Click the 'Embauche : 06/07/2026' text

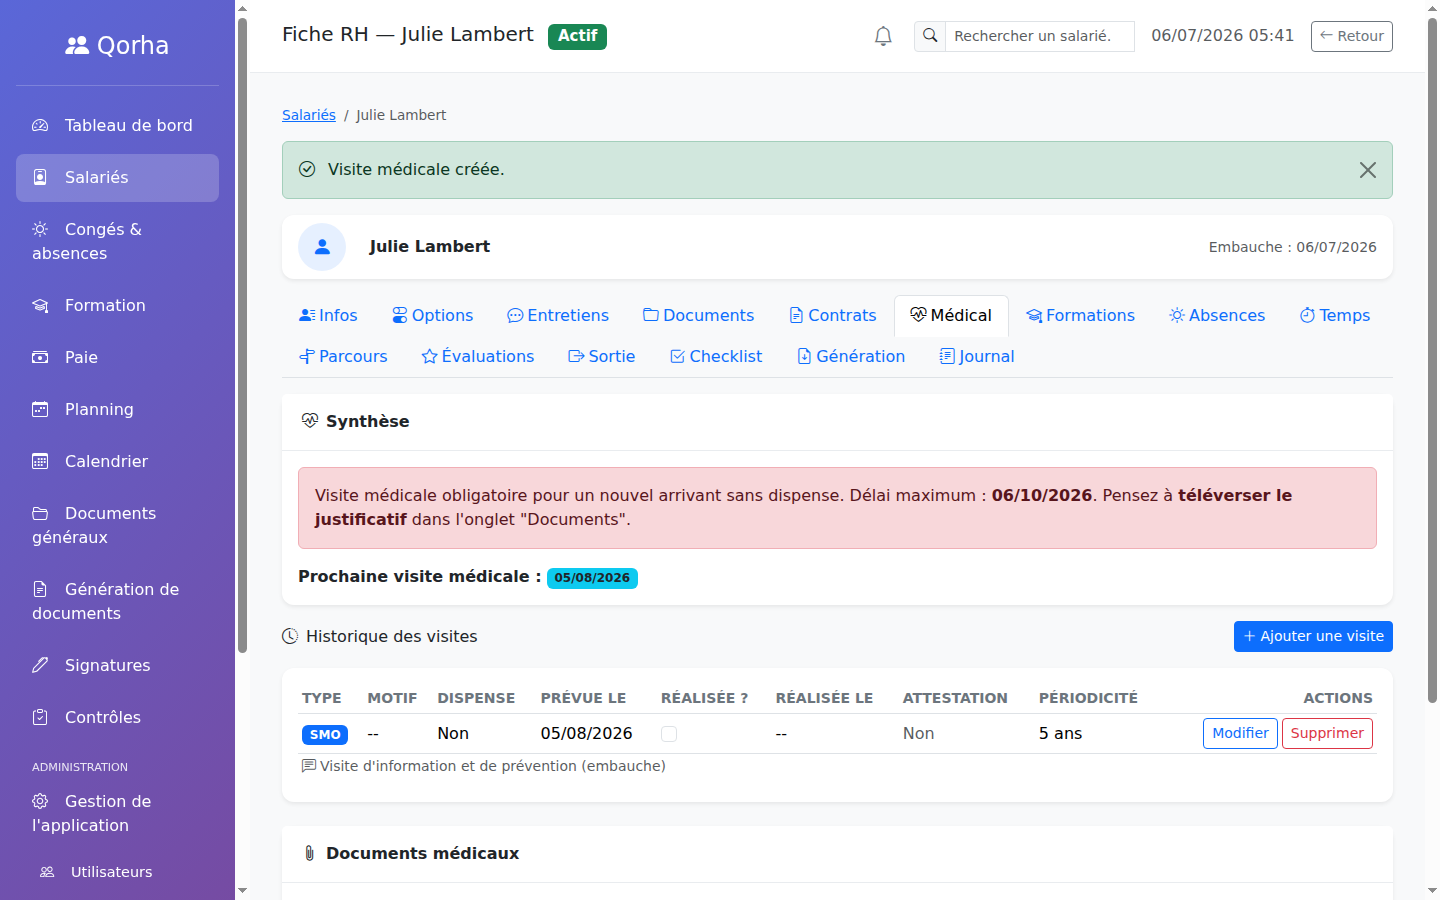1292,247
